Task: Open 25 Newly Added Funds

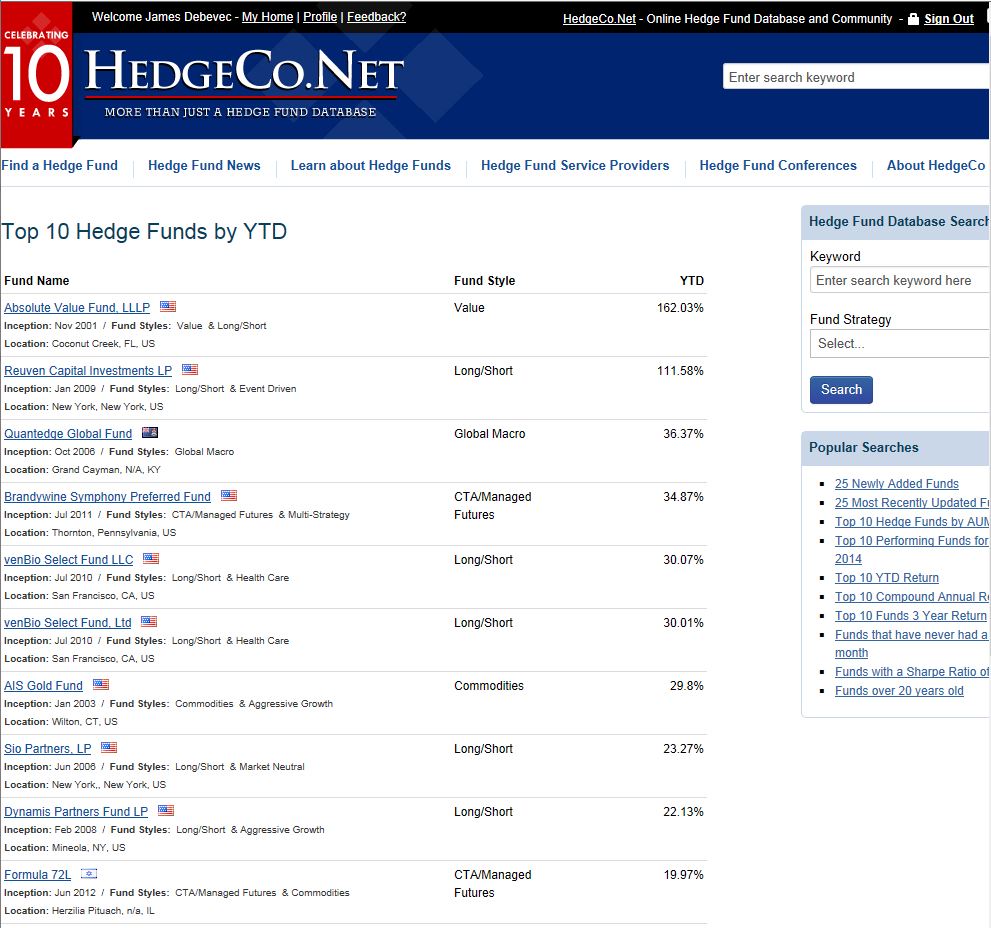Action: (896, 484)
